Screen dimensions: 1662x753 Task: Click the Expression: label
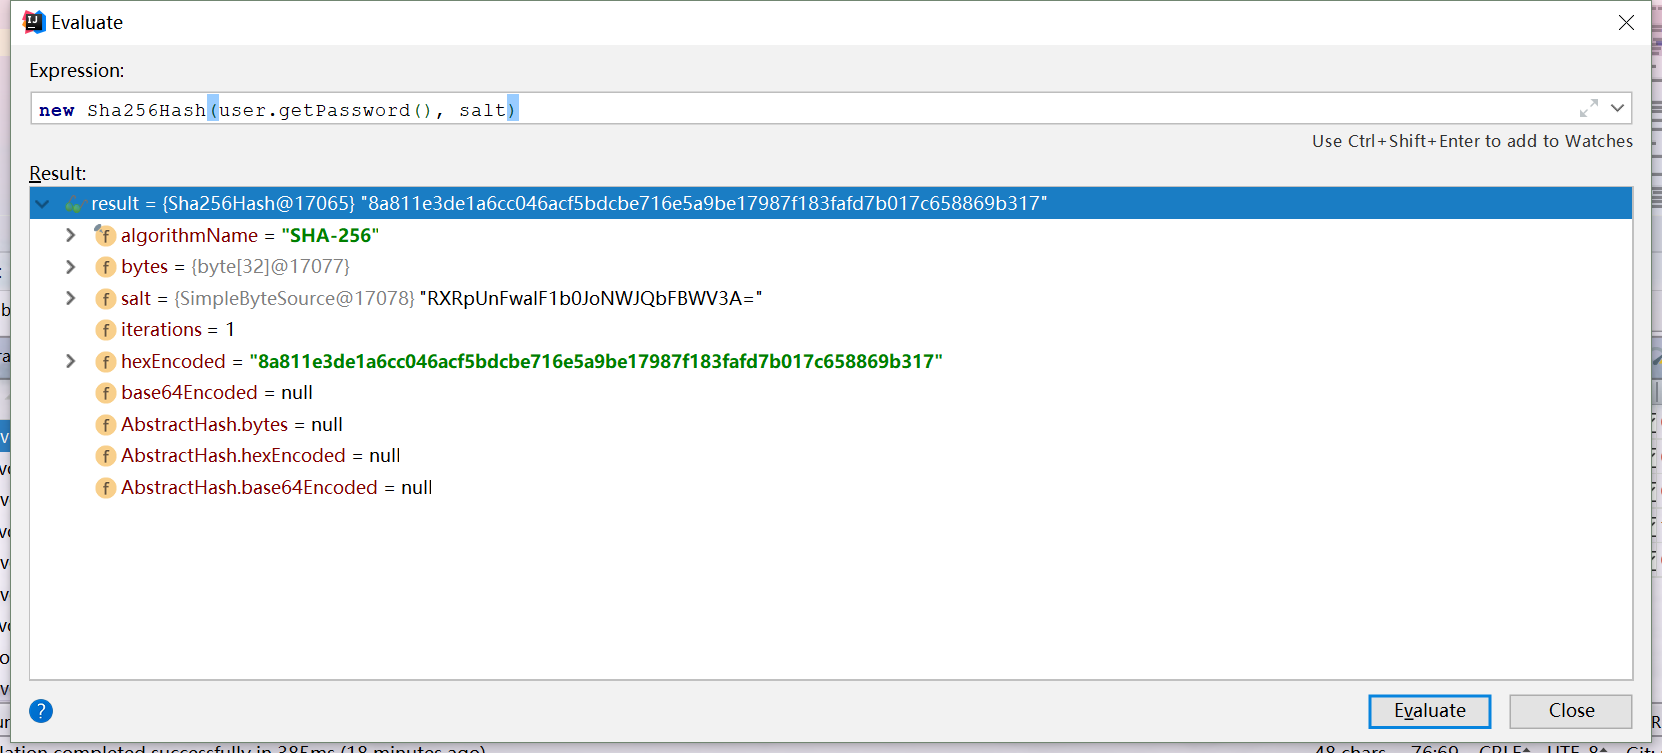pos(77,71)
